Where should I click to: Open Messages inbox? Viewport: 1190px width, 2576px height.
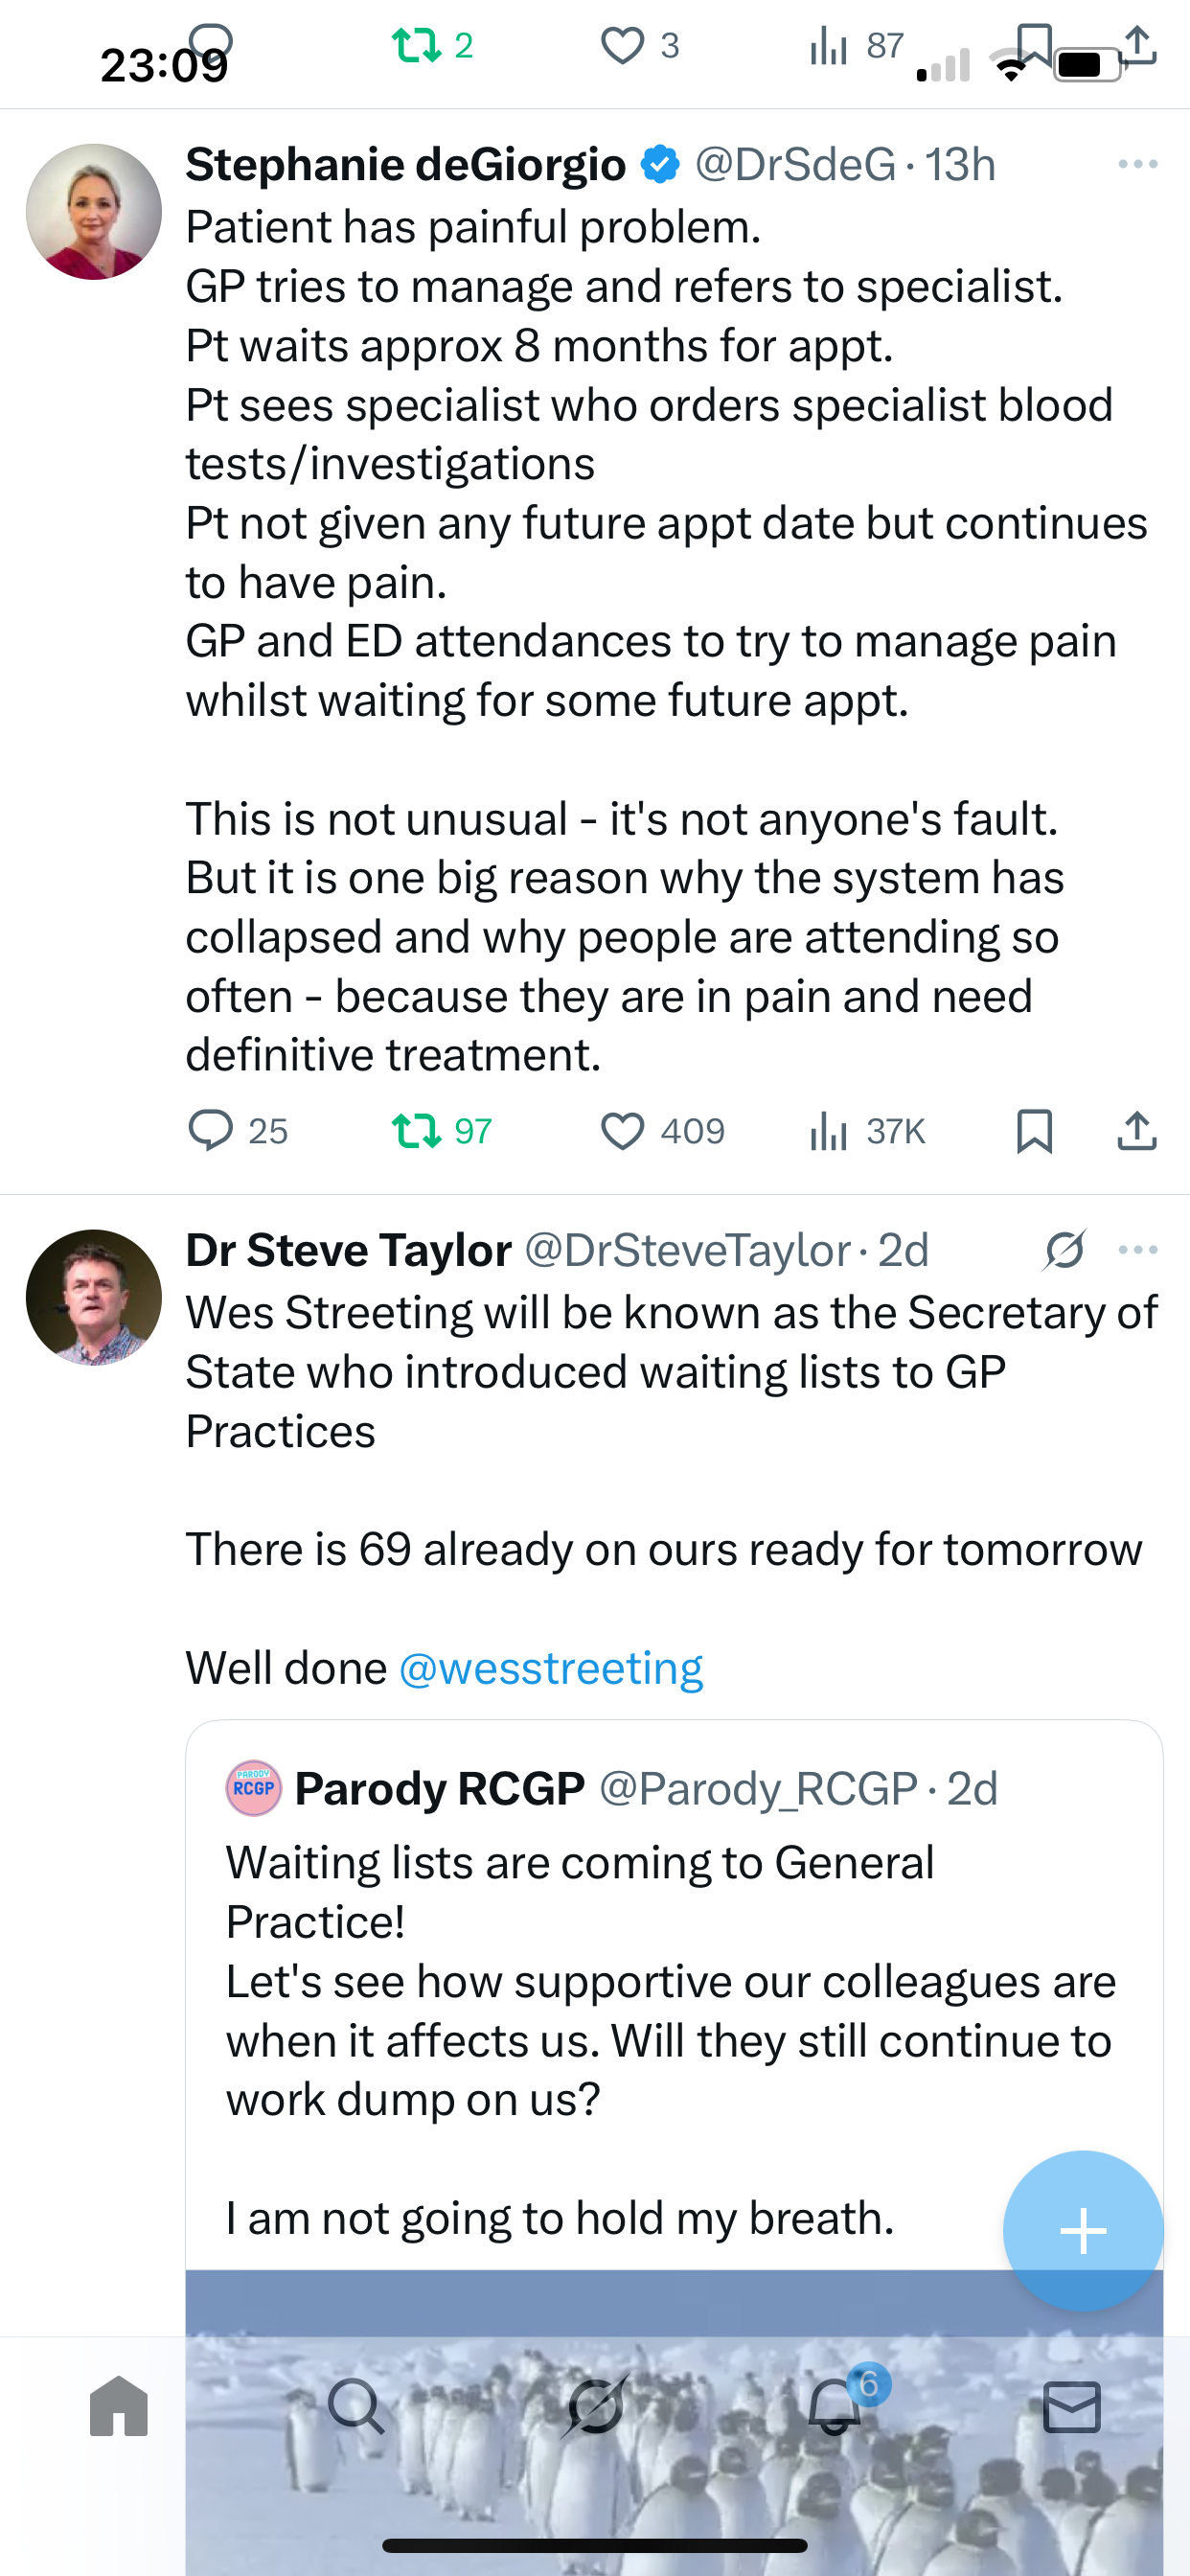1072,2406
